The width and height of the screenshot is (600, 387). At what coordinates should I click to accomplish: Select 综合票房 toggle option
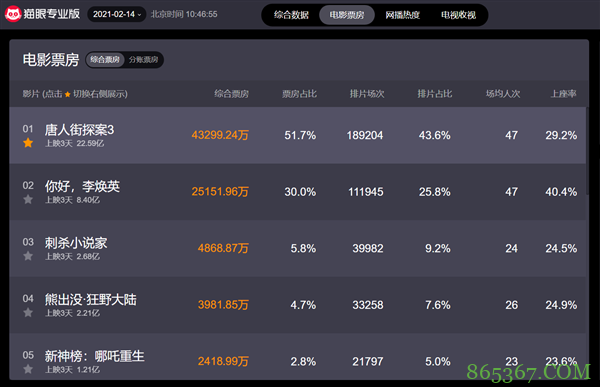tap(105, 60)
